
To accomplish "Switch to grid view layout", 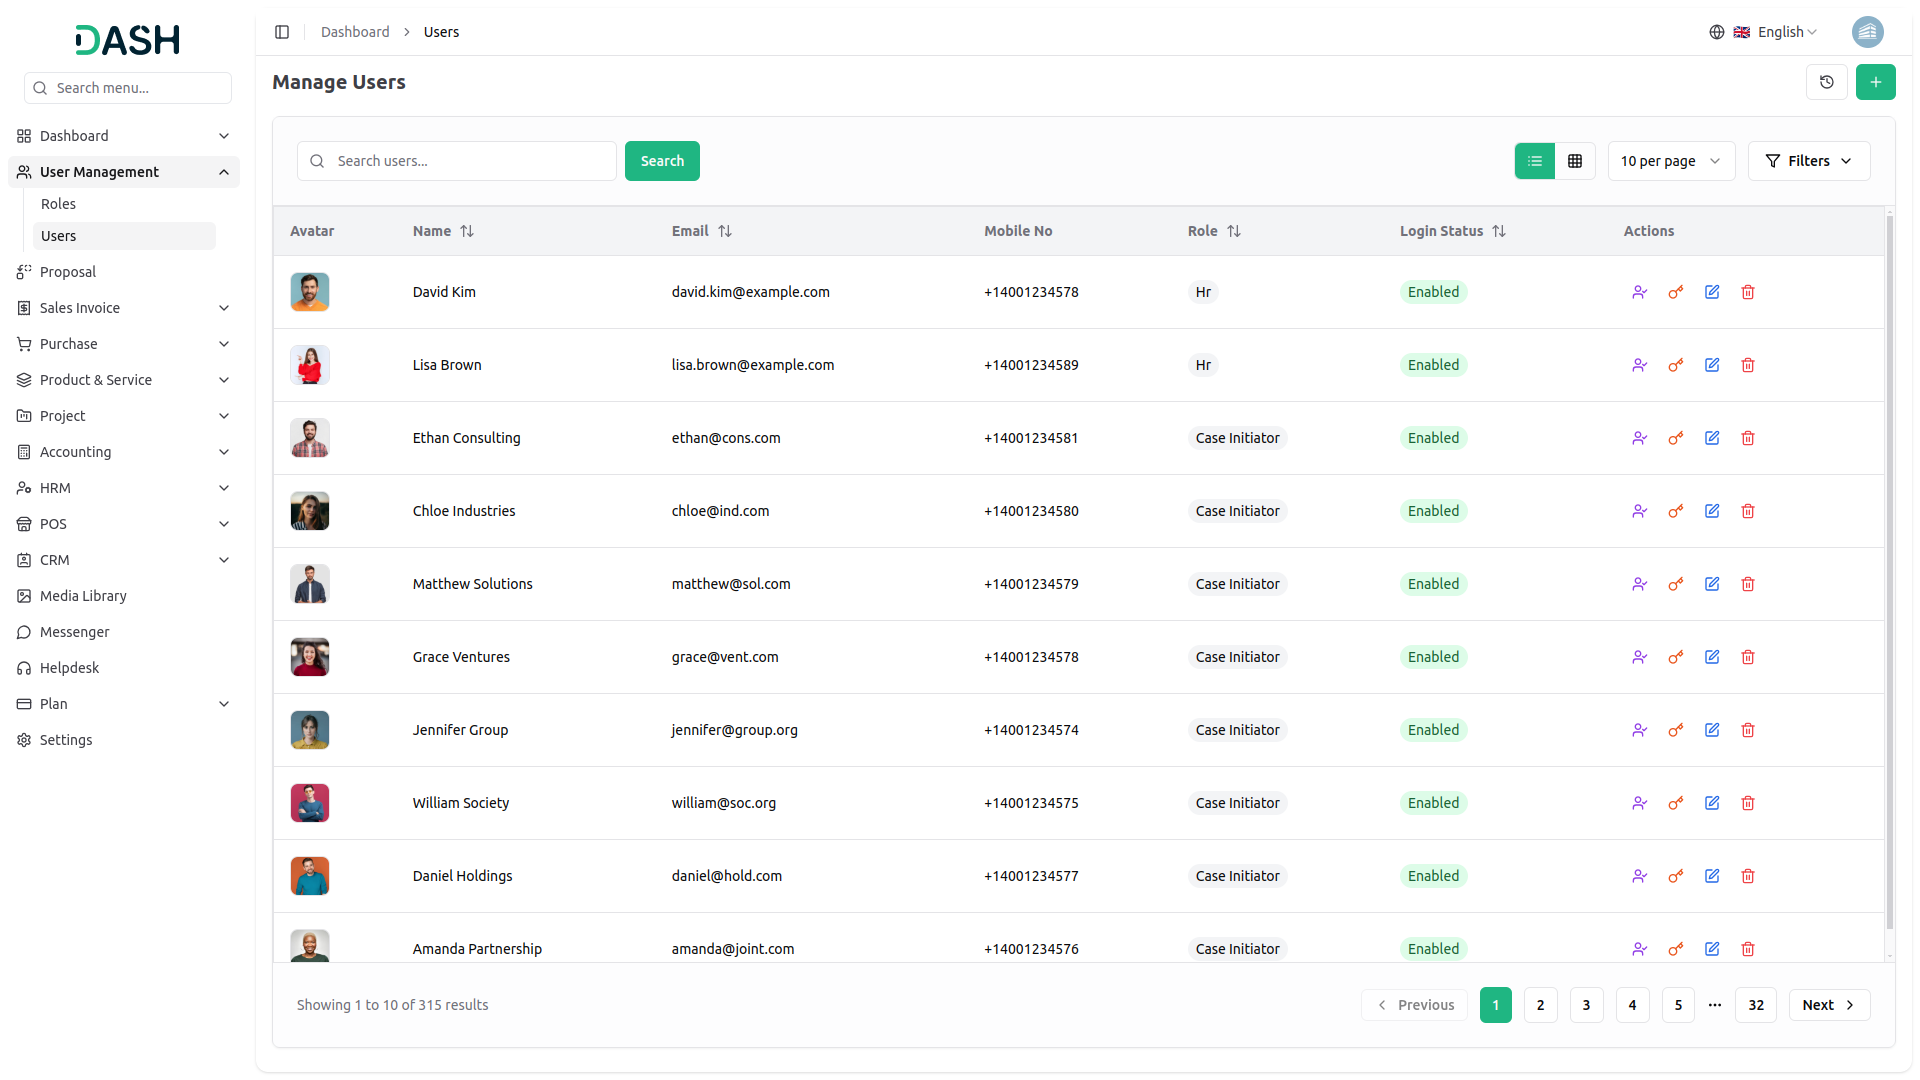I will [x=1575, y=161].
